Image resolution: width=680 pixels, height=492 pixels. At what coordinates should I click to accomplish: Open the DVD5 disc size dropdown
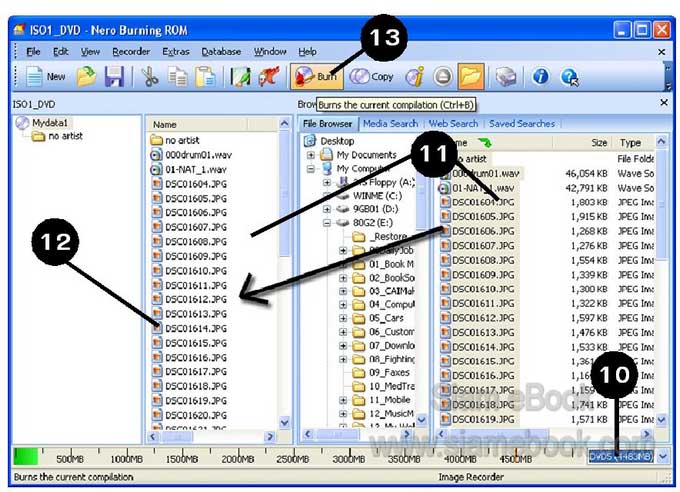[x=662, y=456]
